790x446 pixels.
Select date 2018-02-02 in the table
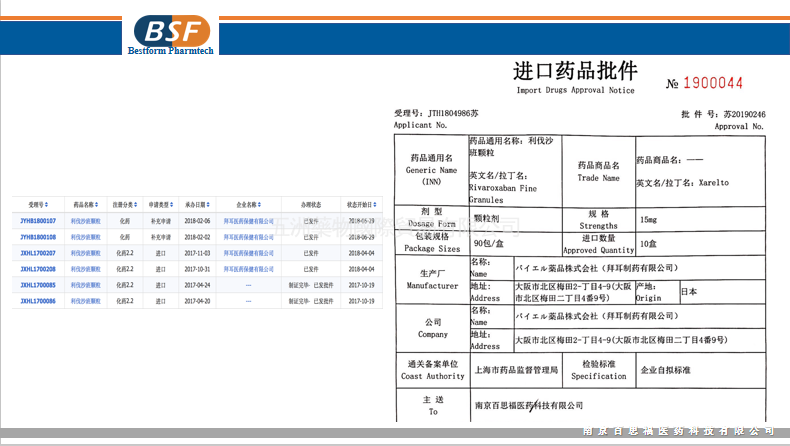coord(197,237)
